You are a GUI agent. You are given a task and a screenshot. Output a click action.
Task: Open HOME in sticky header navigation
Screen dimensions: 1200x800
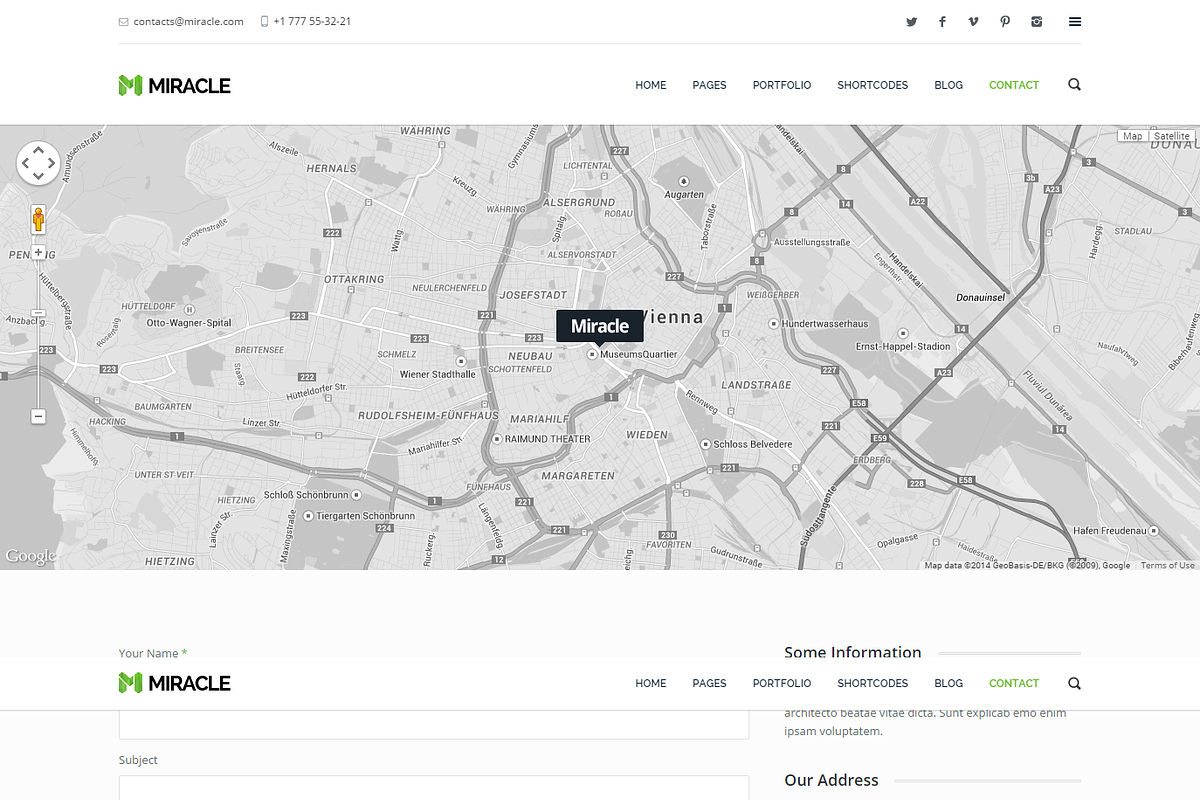[x=650, y=683]
